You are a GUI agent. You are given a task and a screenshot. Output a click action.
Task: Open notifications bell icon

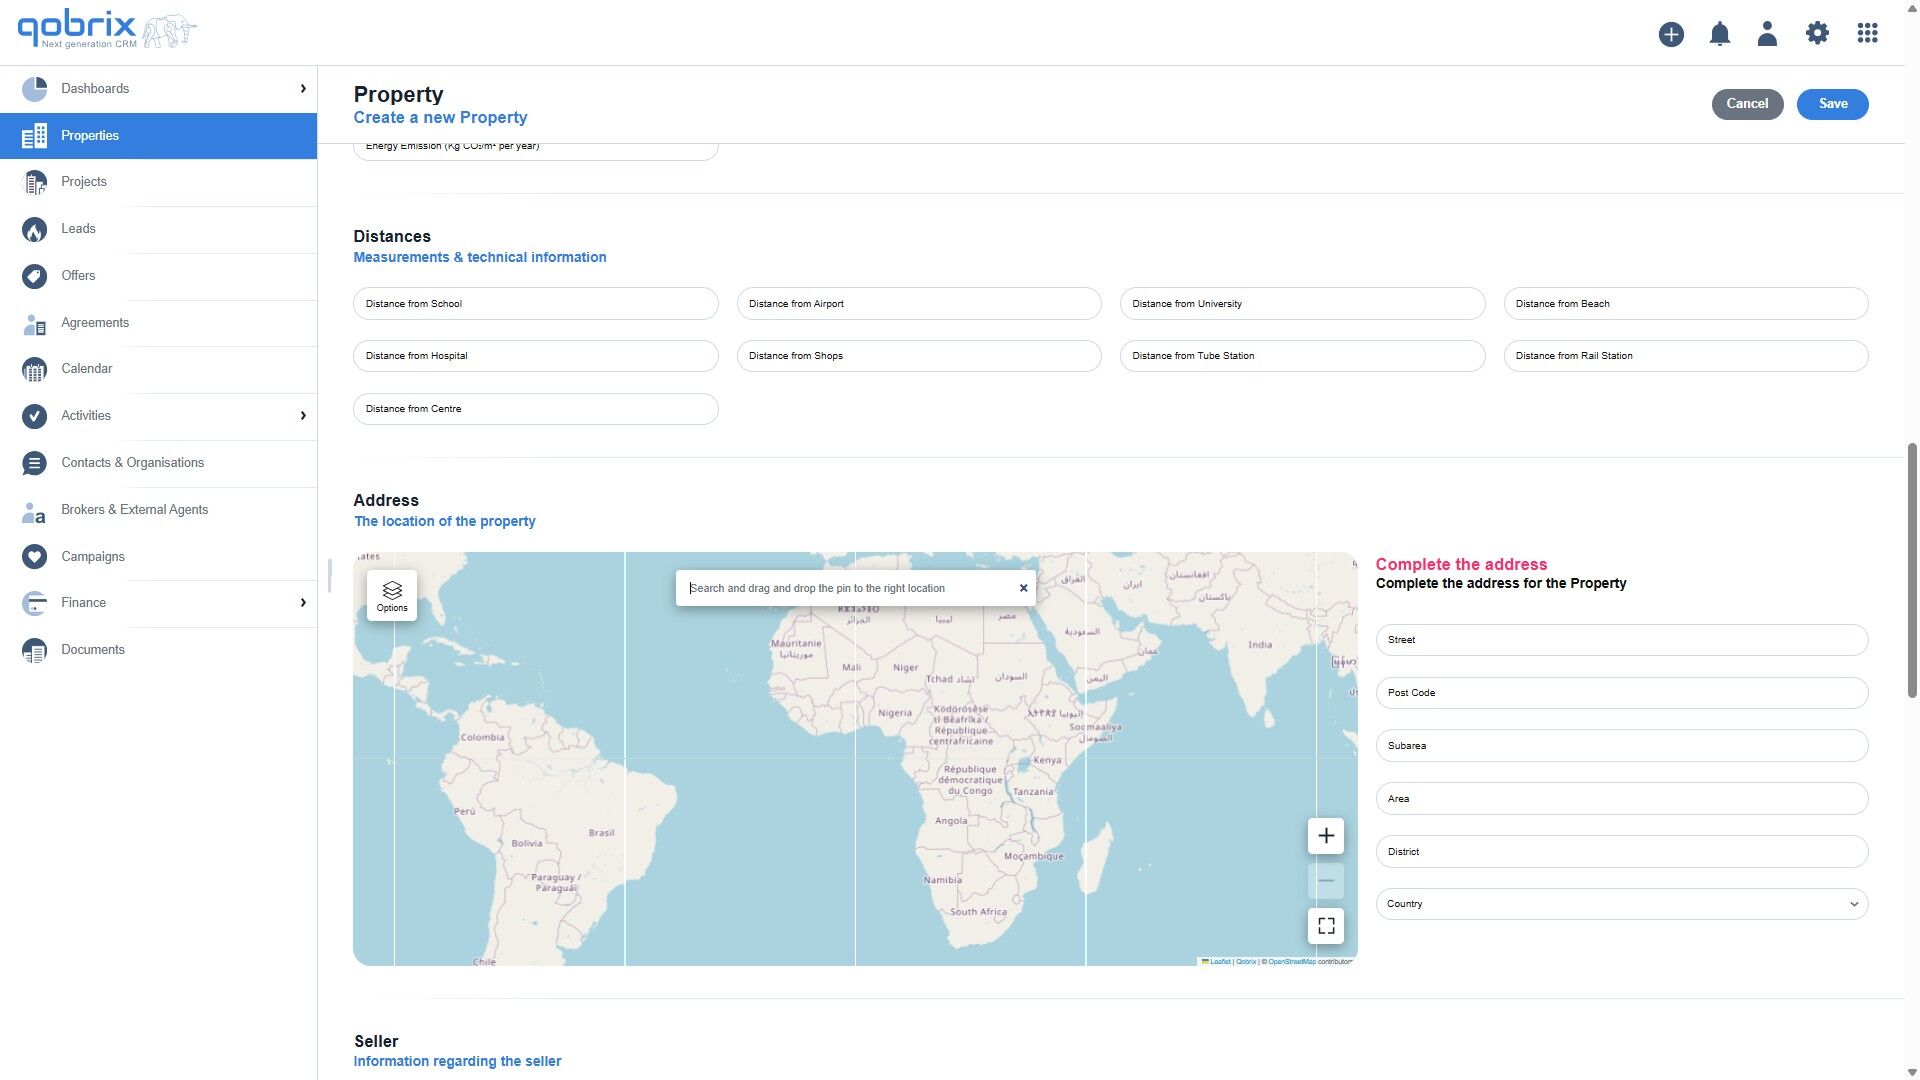[x=1719, y=34]
